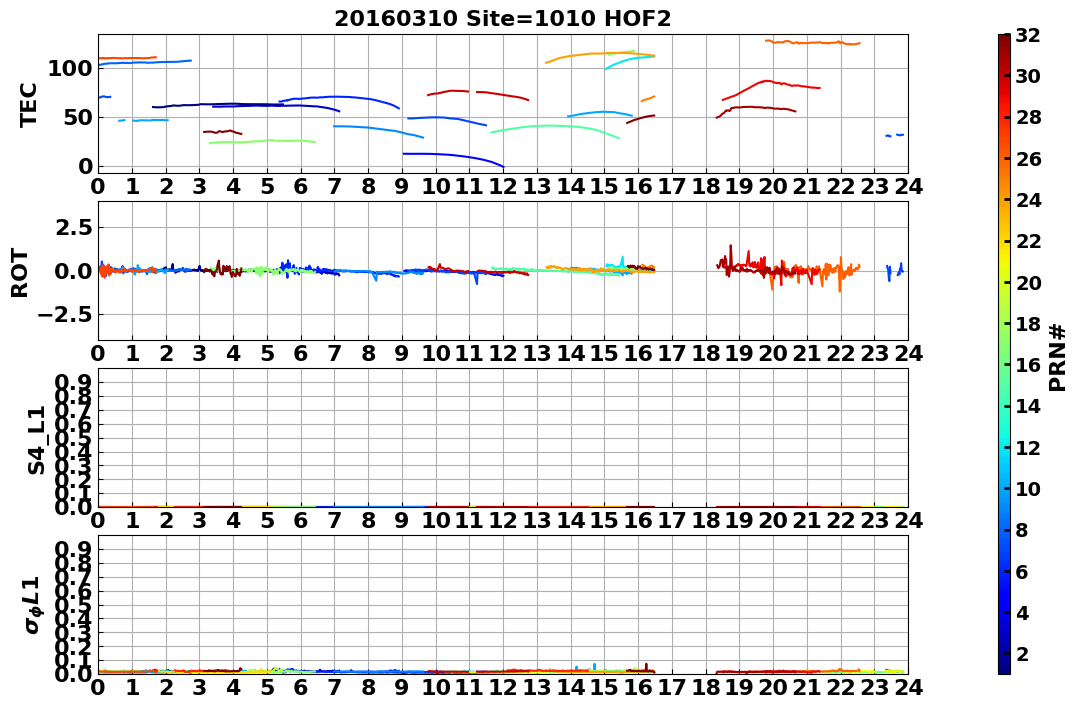Click the '14' tick on the colorbar
The width and height of the screenshot is (1077, 709).
(x=1028, y=406)
